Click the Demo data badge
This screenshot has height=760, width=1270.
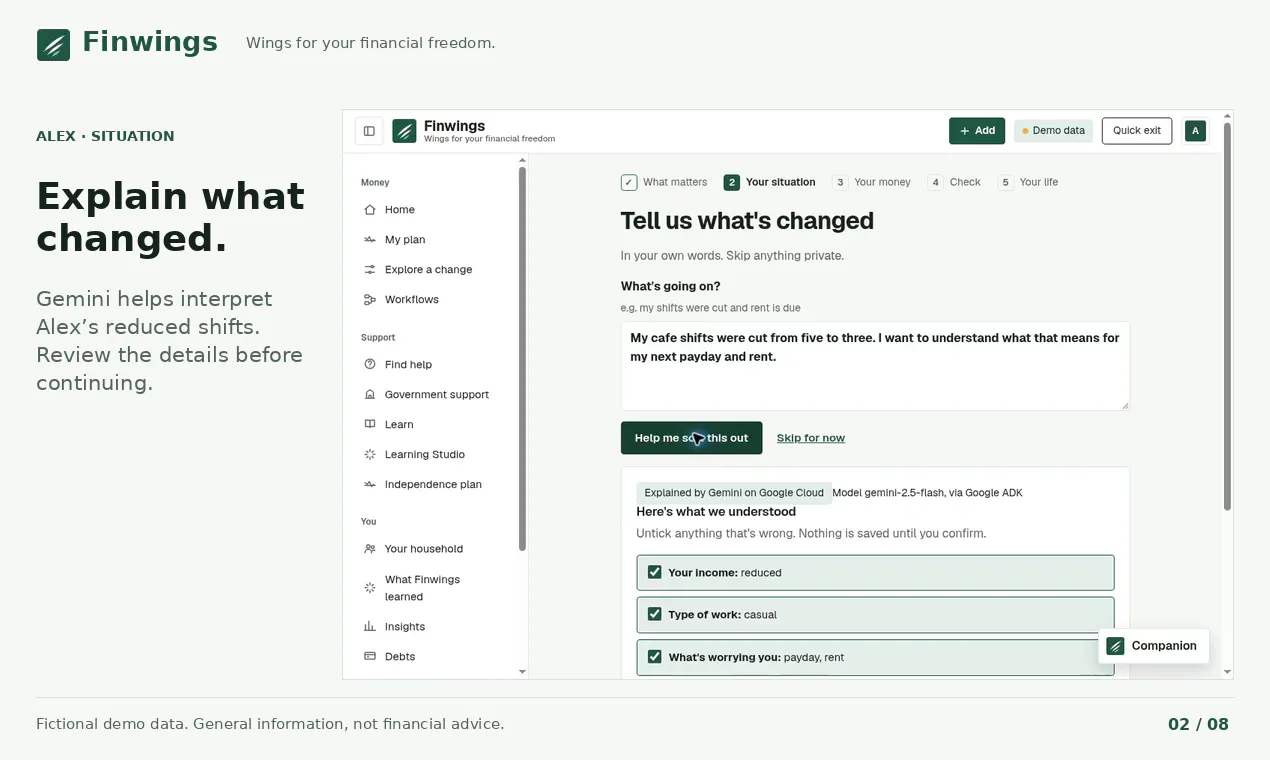[x=1054, y=131]
